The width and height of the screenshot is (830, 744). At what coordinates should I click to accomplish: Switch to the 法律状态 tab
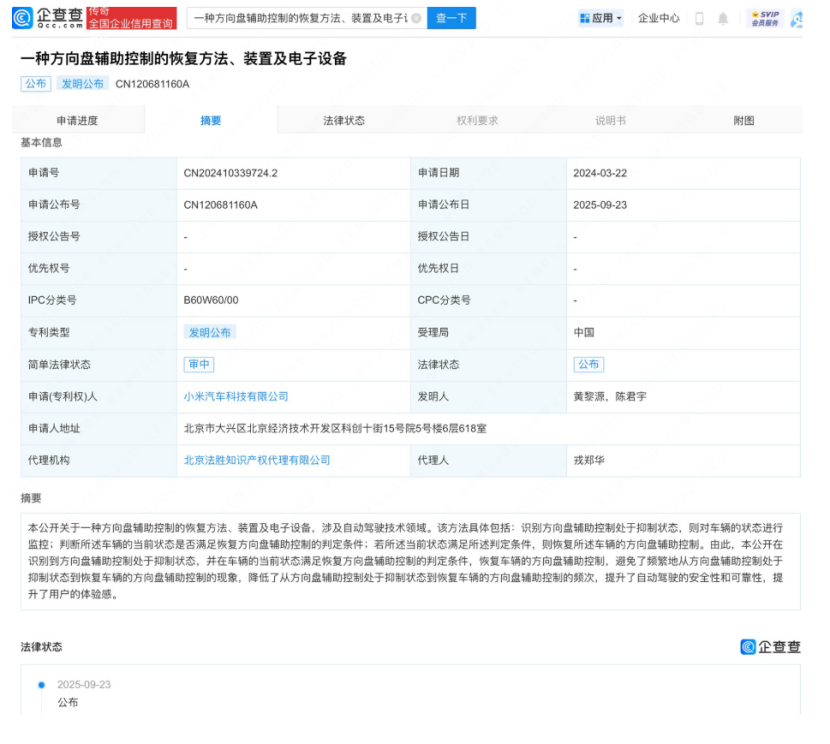pyautogui.click(x=344, y=121)
